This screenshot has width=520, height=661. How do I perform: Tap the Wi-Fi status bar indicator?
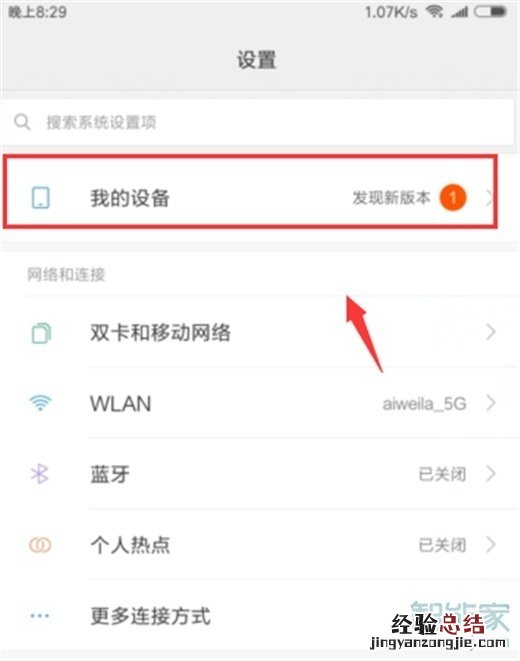[434, 11]
